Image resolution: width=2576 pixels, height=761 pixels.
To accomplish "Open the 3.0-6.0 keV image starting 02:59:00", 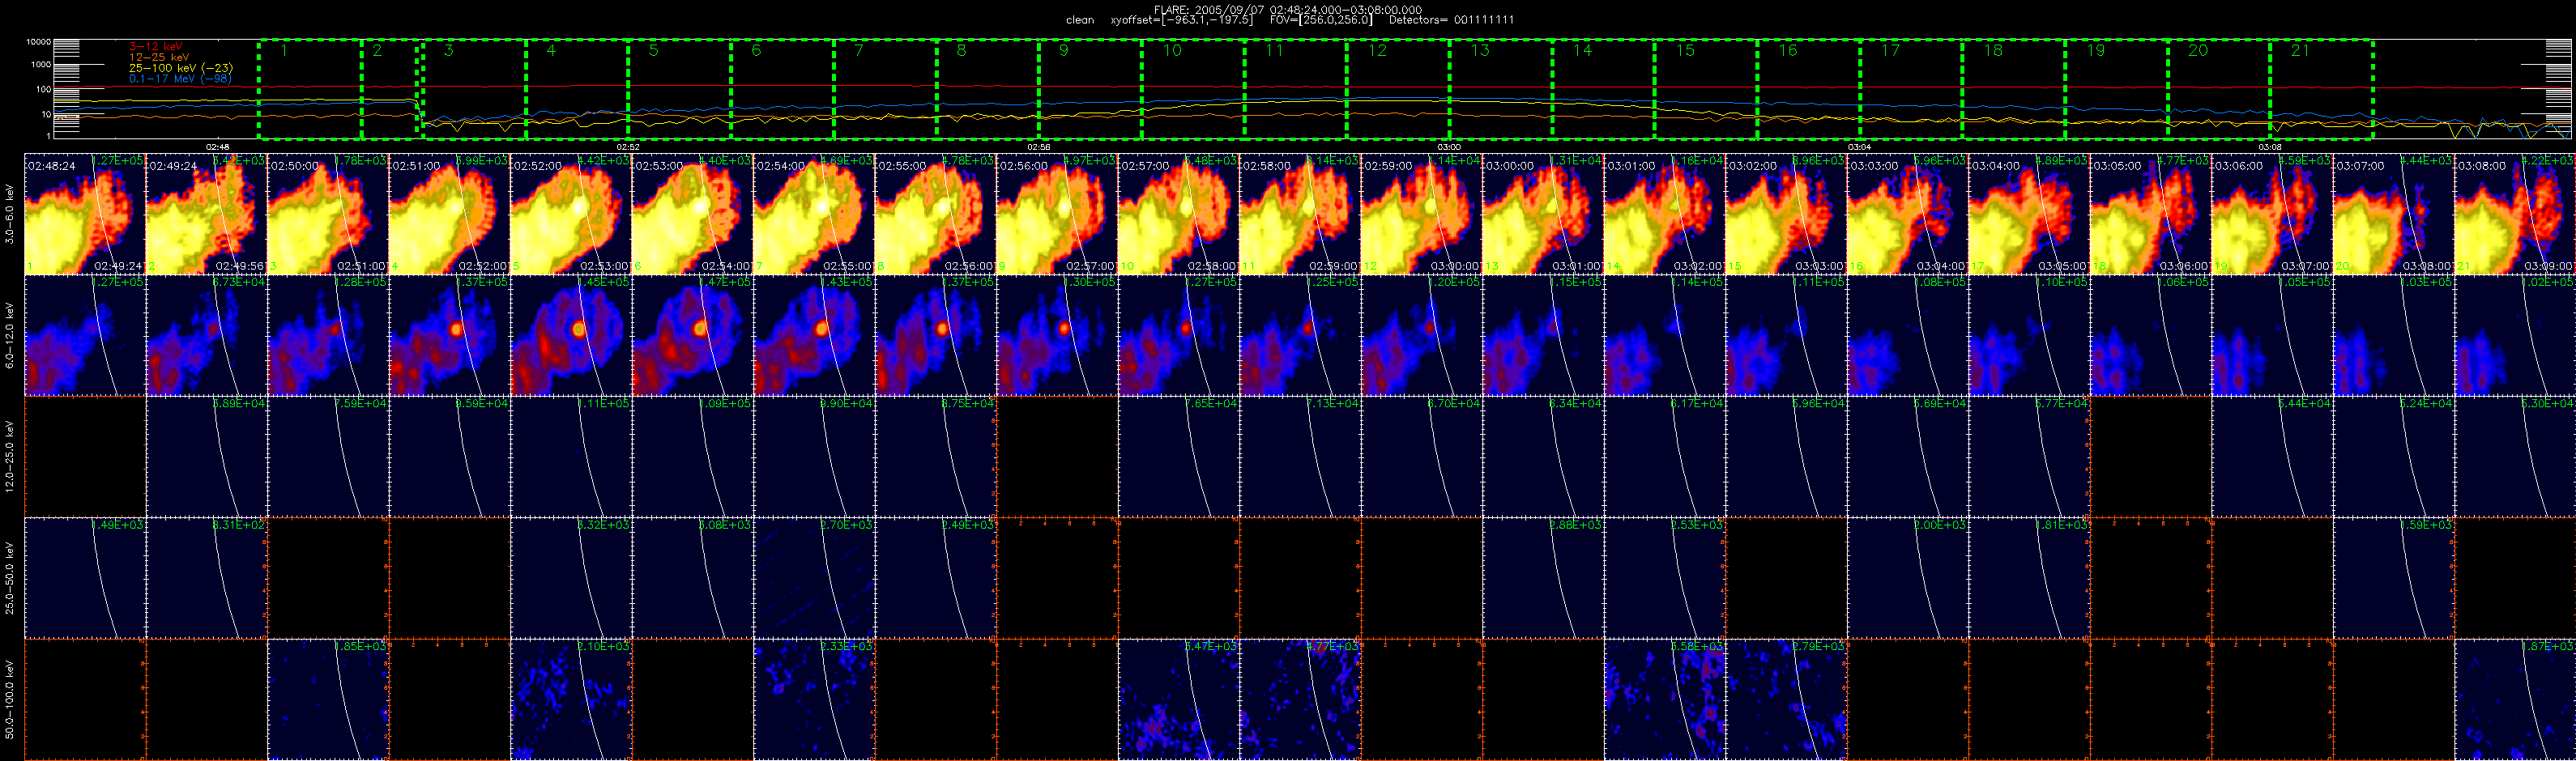I will pyautogui.click(x=1421, y=214).
